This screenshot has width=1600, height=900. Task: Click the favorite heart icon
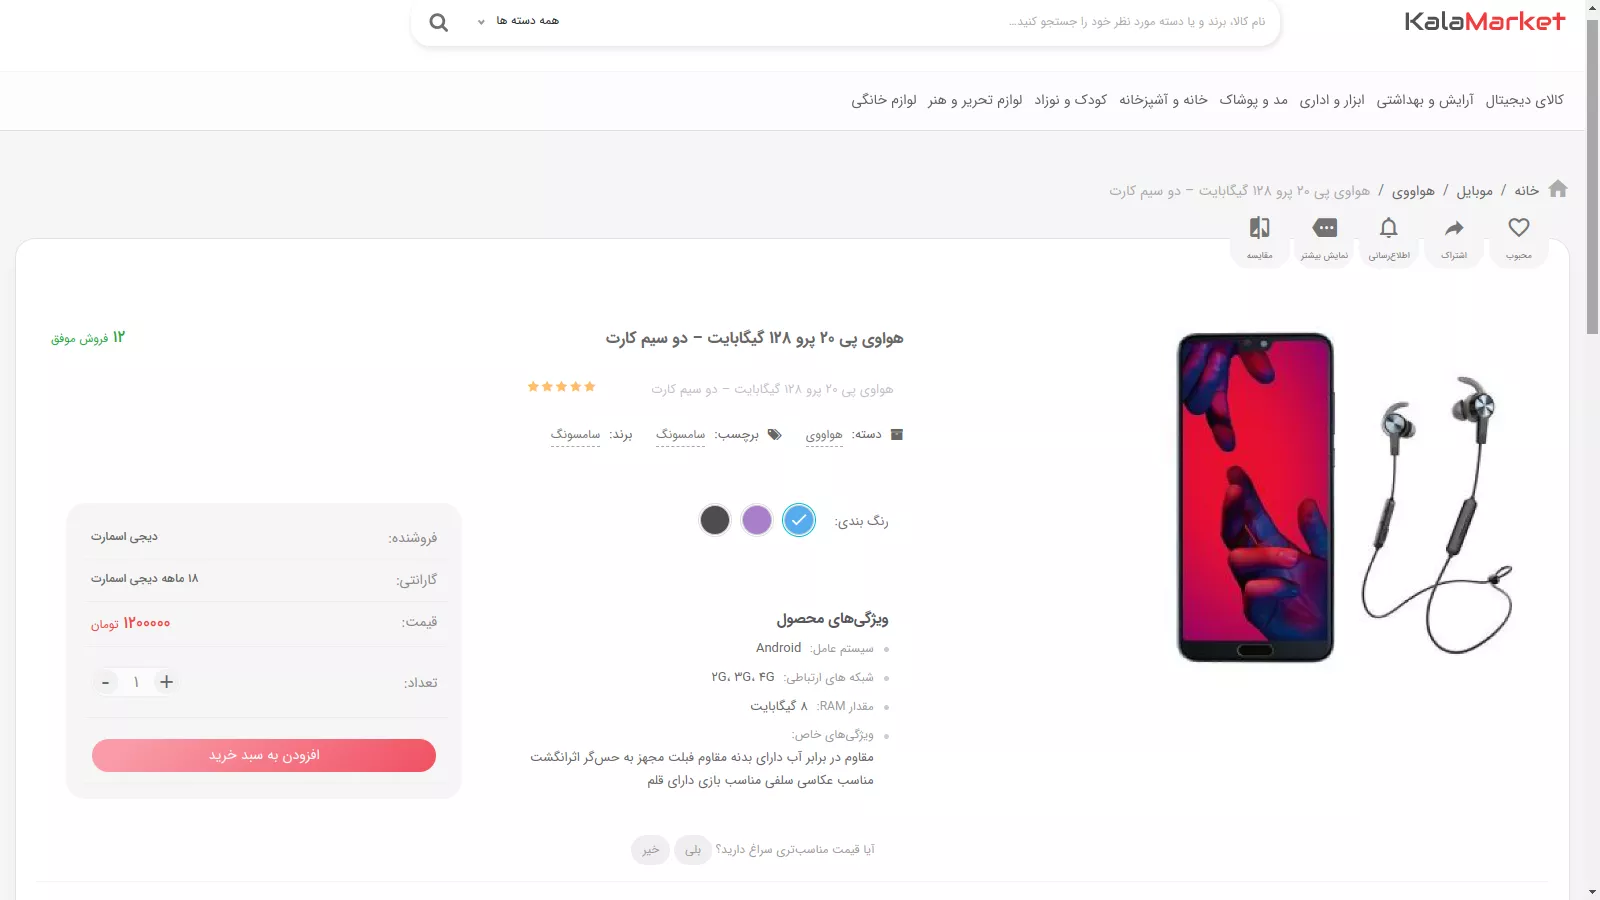pyautogui.click(x=1519, y=228)
